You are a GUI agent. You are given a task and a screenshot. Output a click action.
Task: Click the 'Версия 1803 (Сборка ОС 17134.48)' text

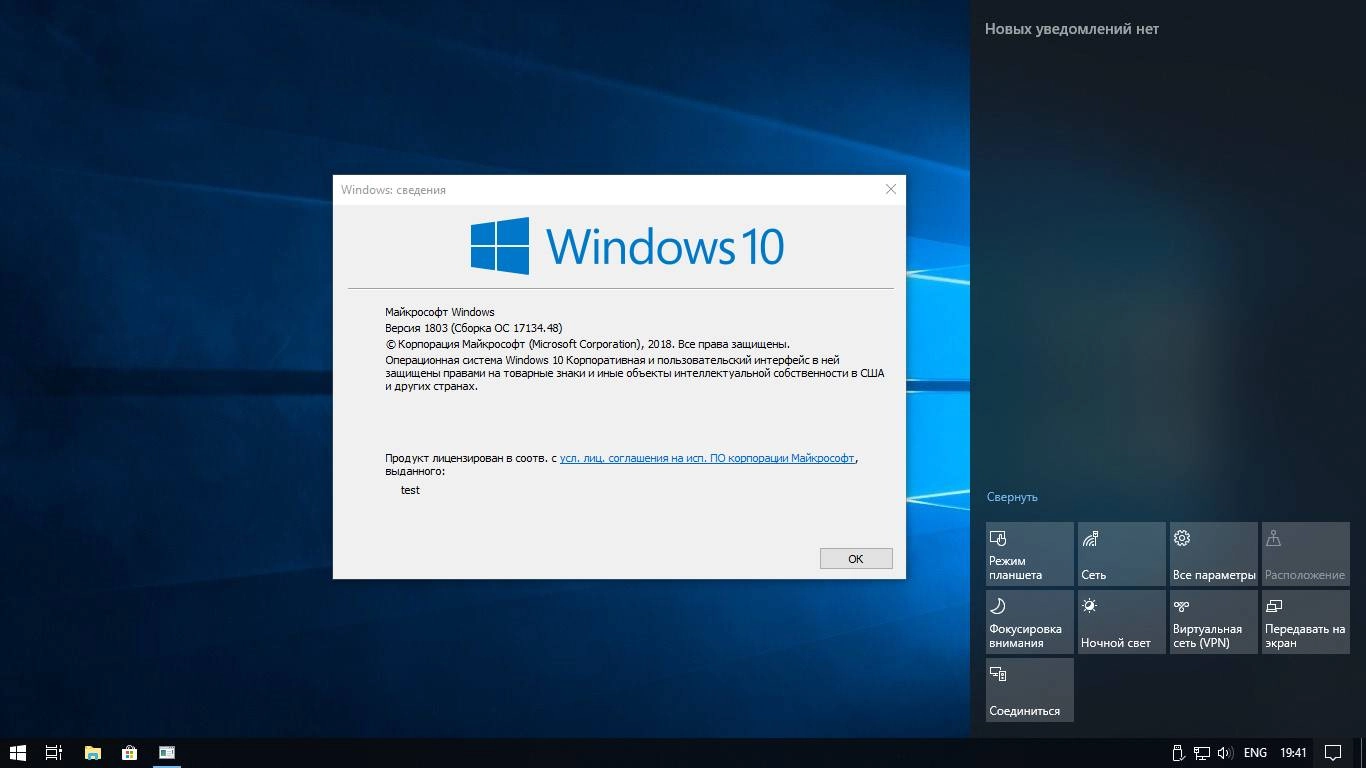point(474,328)
